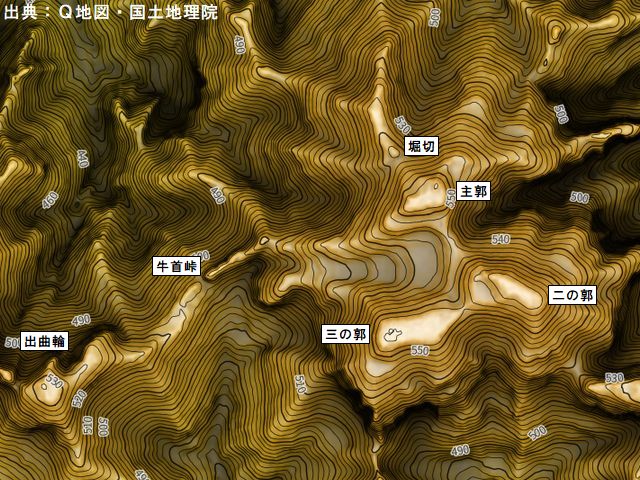Click the 490 contour label above 出曲輪
The height and width of the screenshot is (480, 640).
point(81,320)
